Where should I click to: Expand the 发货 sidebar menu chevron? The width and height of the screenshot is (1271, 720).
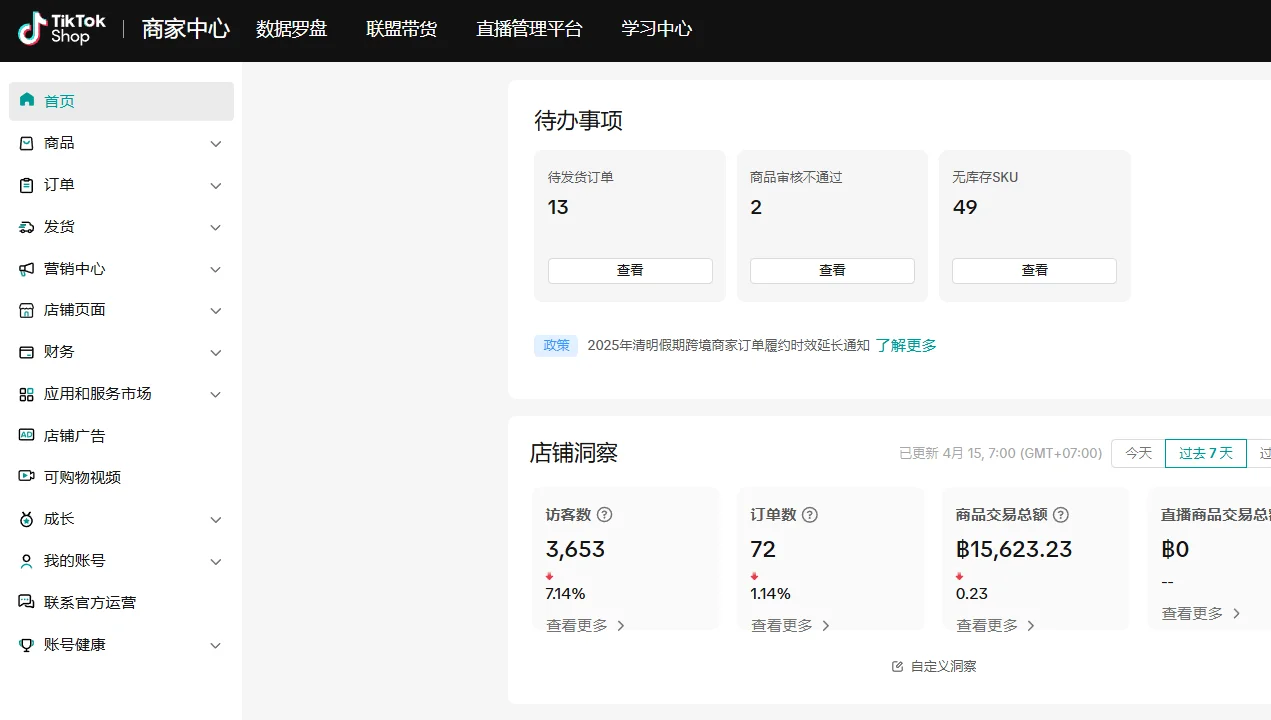pos(216,228)
